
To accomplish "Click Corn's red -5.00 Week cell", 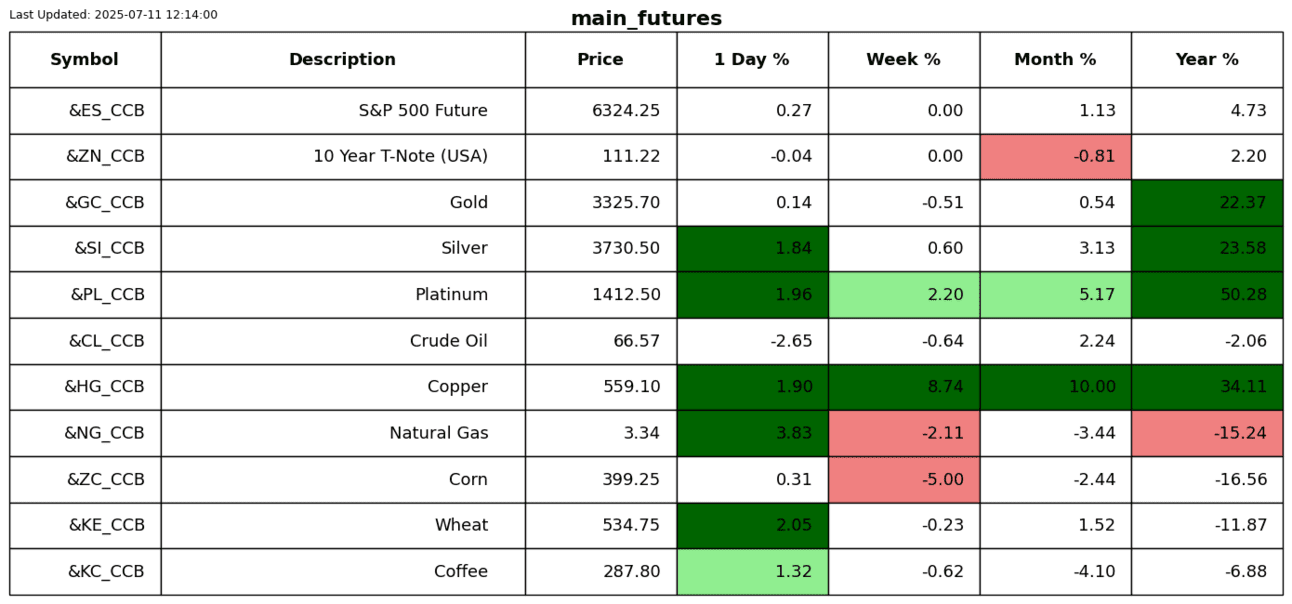I will [903, 479].
